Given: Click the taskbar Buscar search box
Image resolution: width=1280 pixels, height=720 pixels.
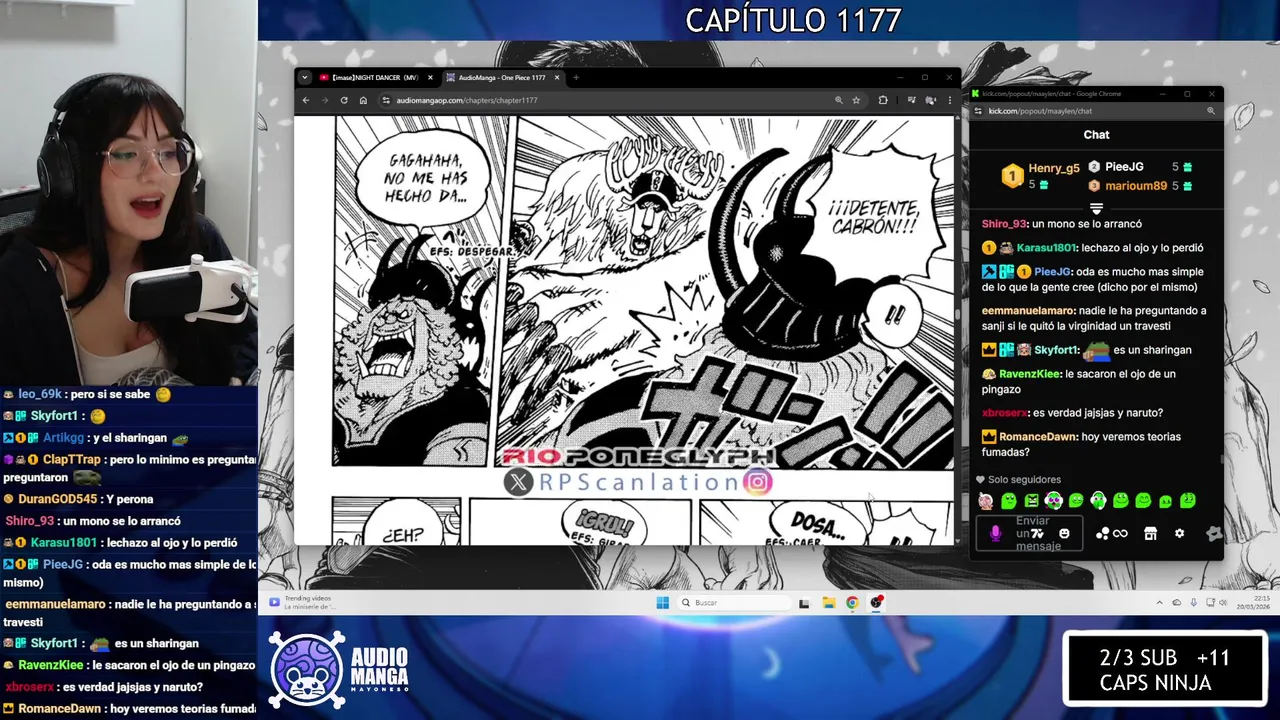Looking at the screenshot, I should coord(733,602).
